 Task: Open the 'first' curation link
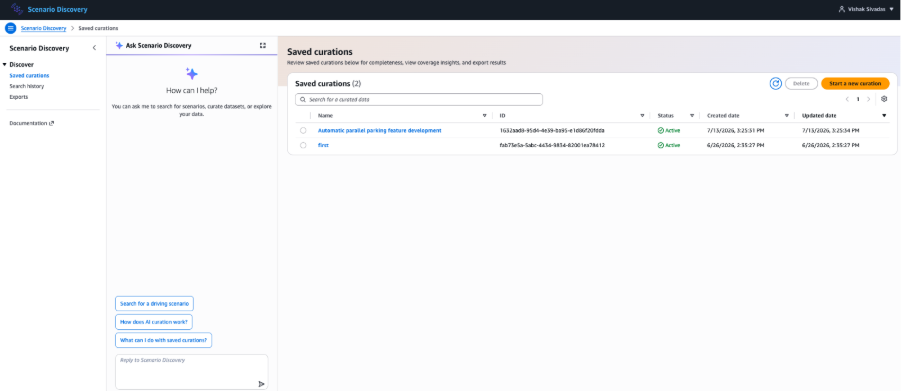[x=323, y=145]
